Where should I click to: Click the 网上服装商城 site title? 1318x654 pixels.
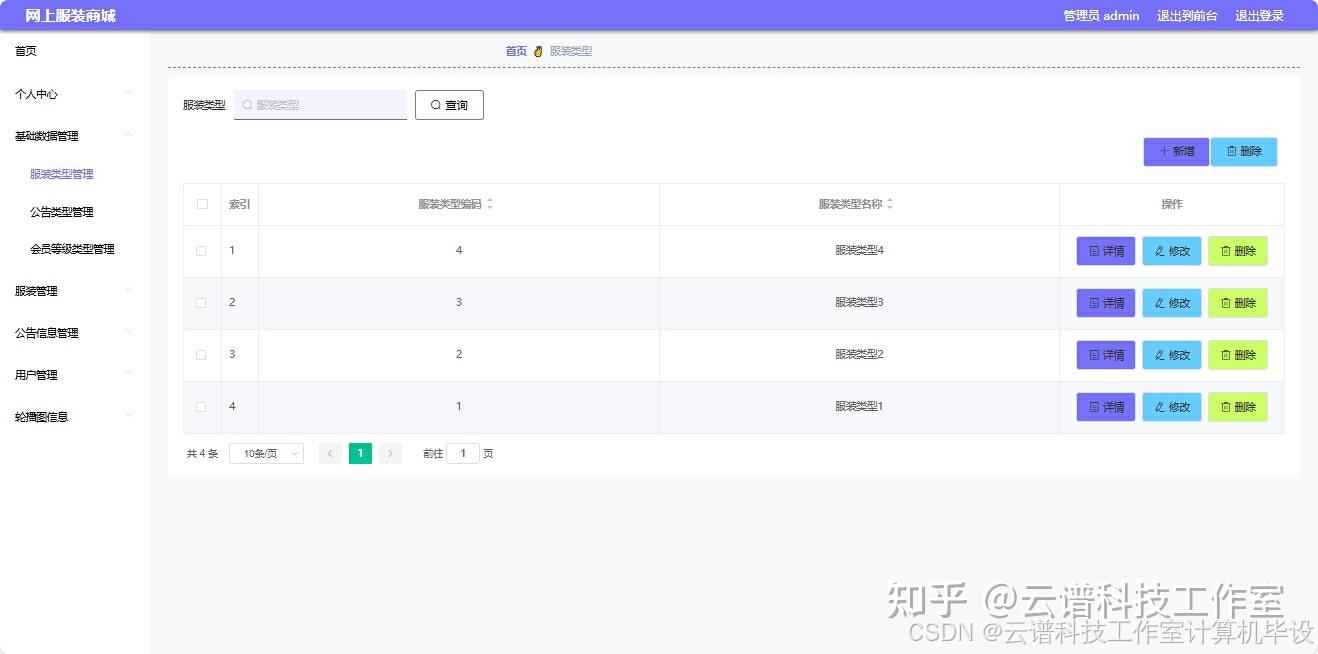[x=70, y=16]
